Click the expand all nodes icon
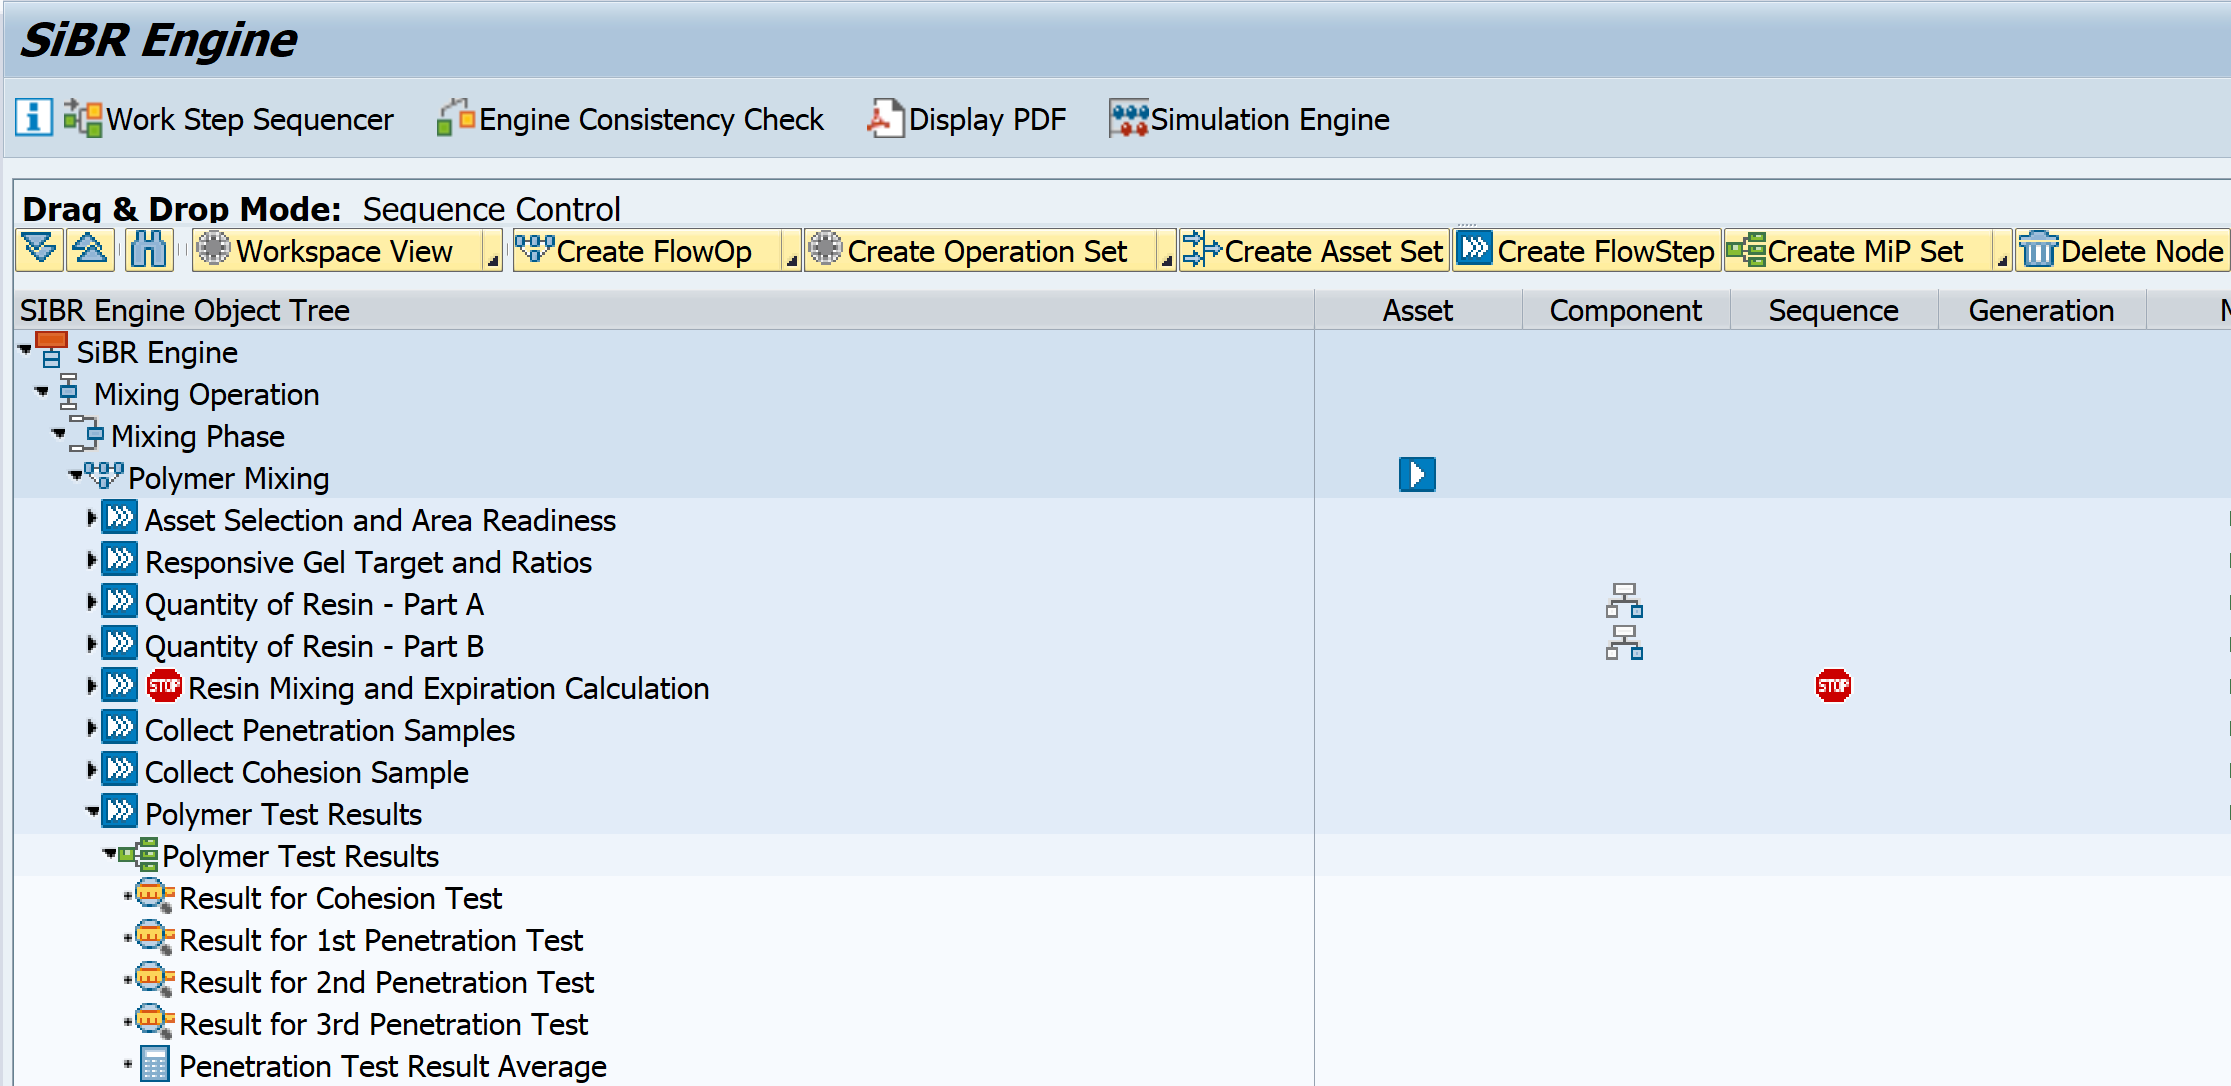This screenshot has width=2231, height=1086. [40, 250]
